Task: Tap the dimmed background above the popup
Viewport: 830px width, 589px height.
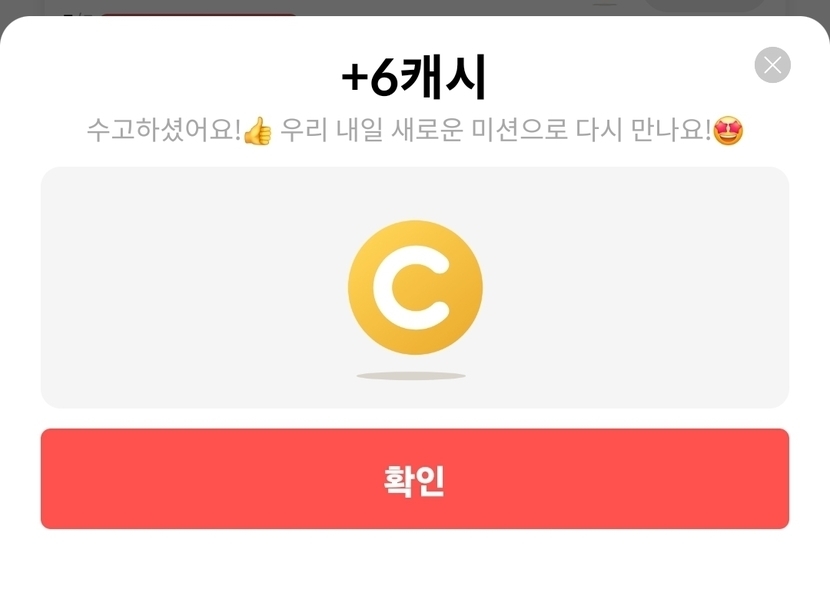Action: 476,6
